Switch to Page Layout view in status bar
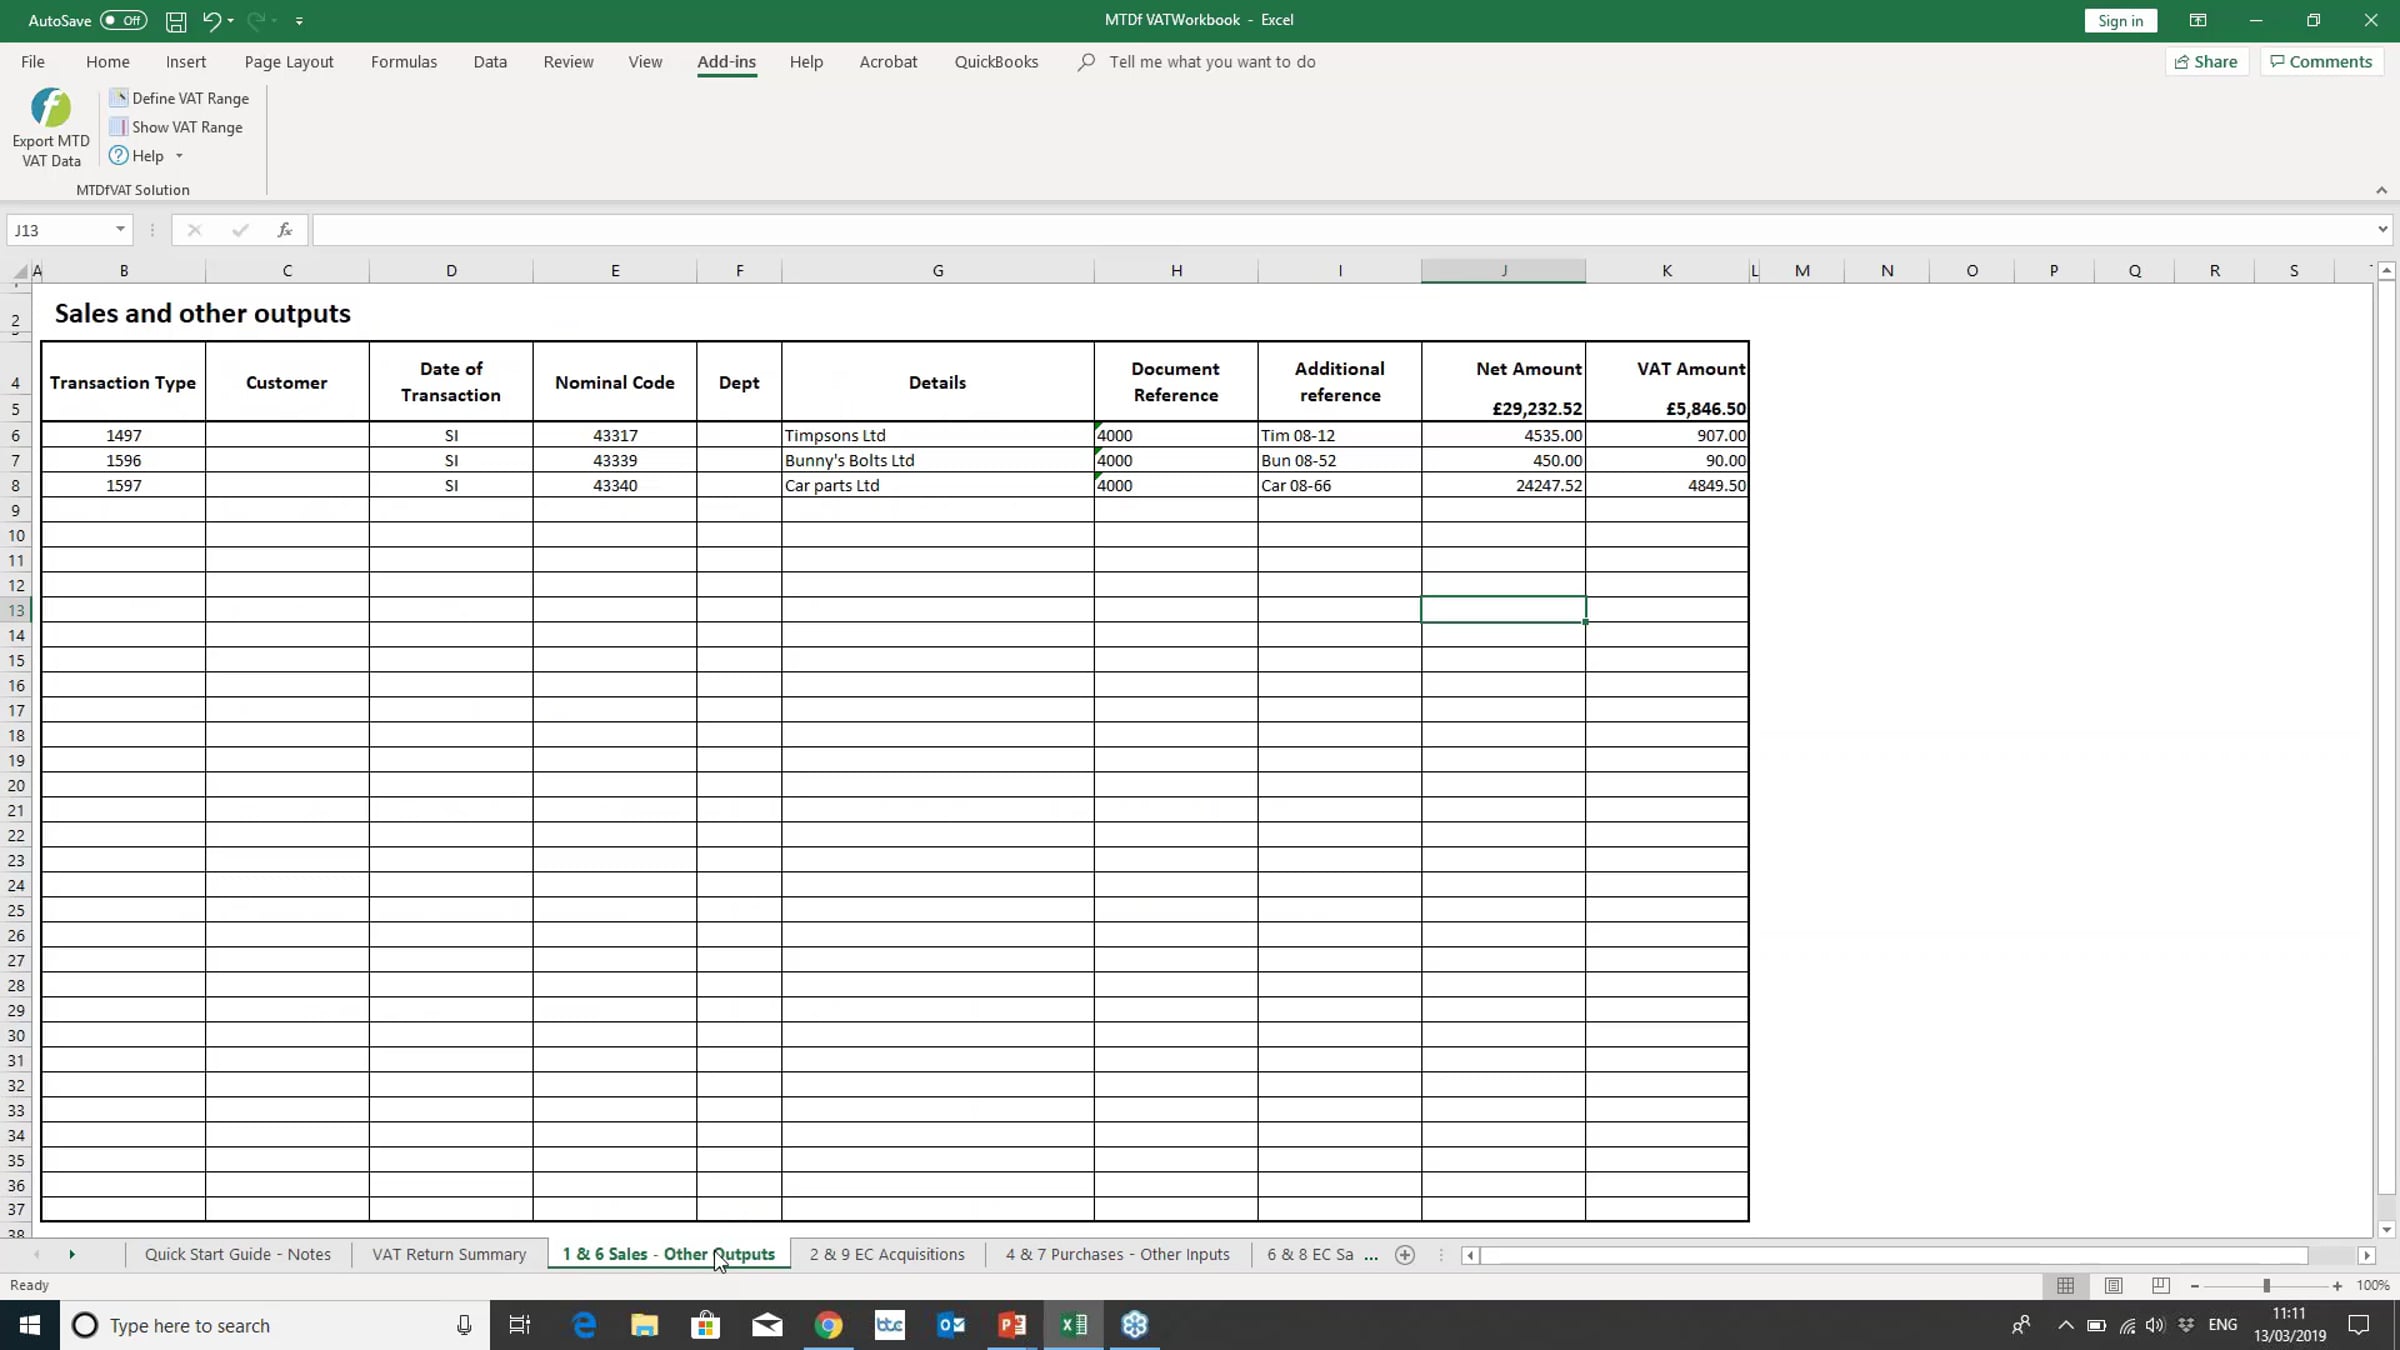This screenshot has height=1350, width=2400. point(2113,1286)
